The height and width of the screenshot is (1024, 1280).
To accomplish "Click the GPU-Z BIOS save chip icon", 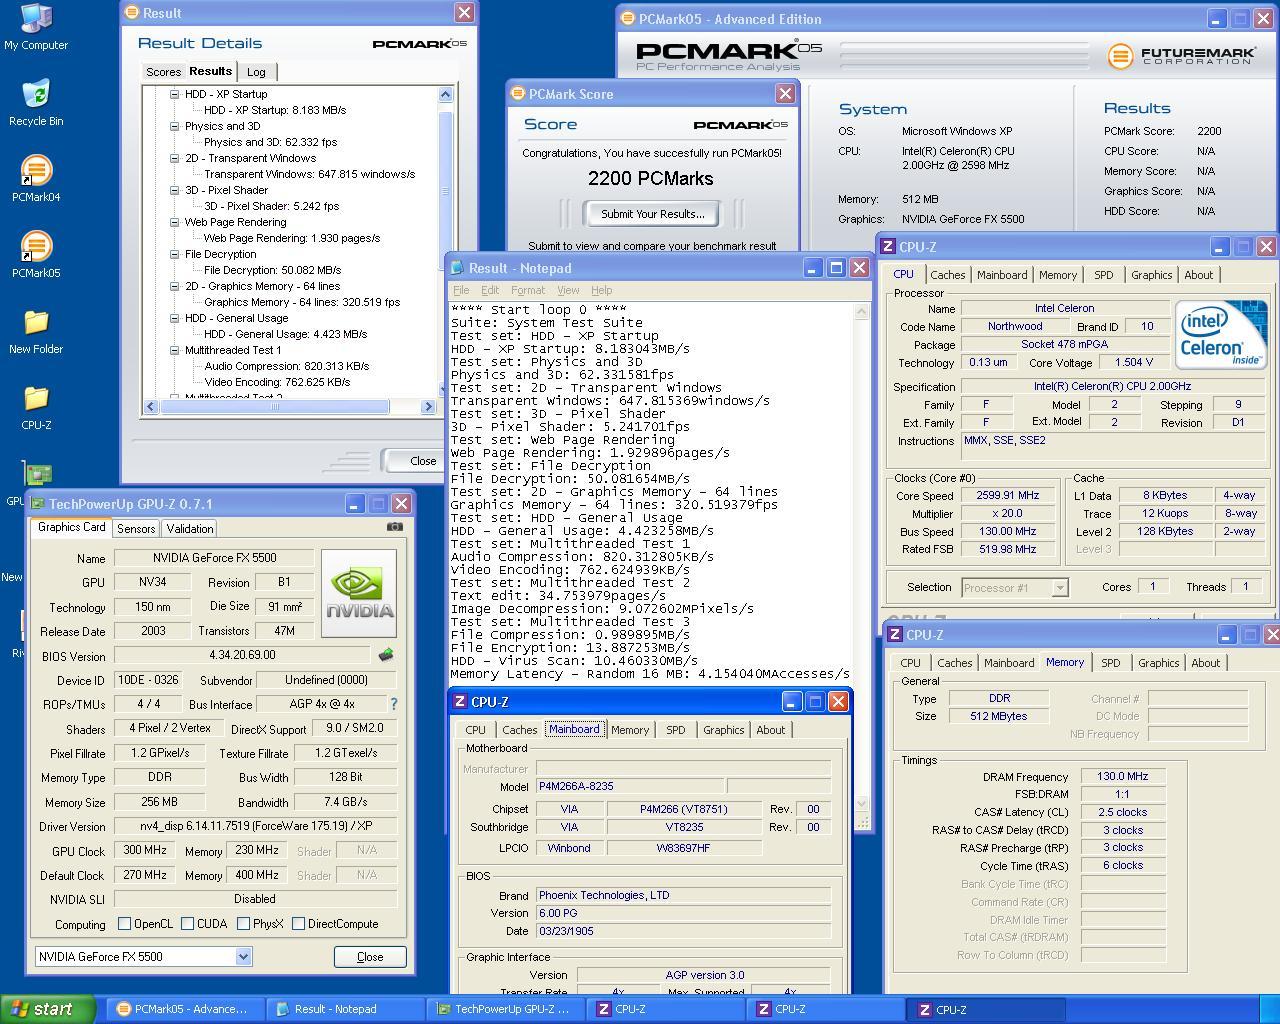I will [x=386, y=655].
